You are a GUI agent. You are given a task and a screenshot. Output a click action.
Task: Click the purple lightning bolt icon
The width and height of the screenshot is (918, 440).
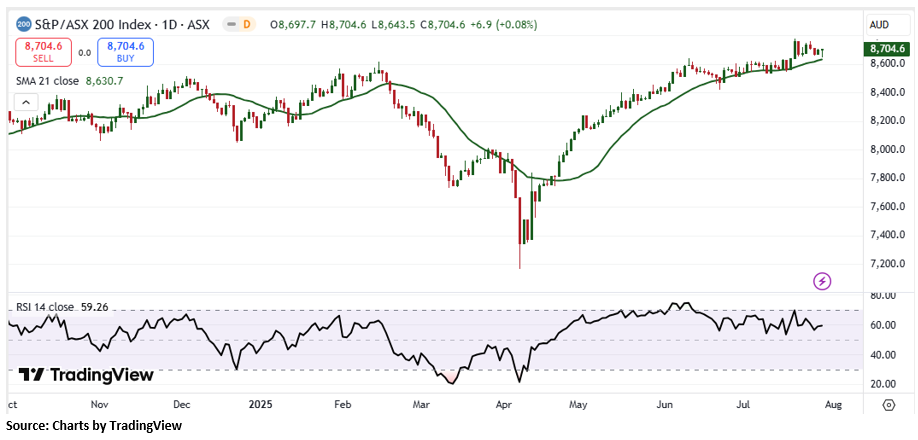(822, 281)
